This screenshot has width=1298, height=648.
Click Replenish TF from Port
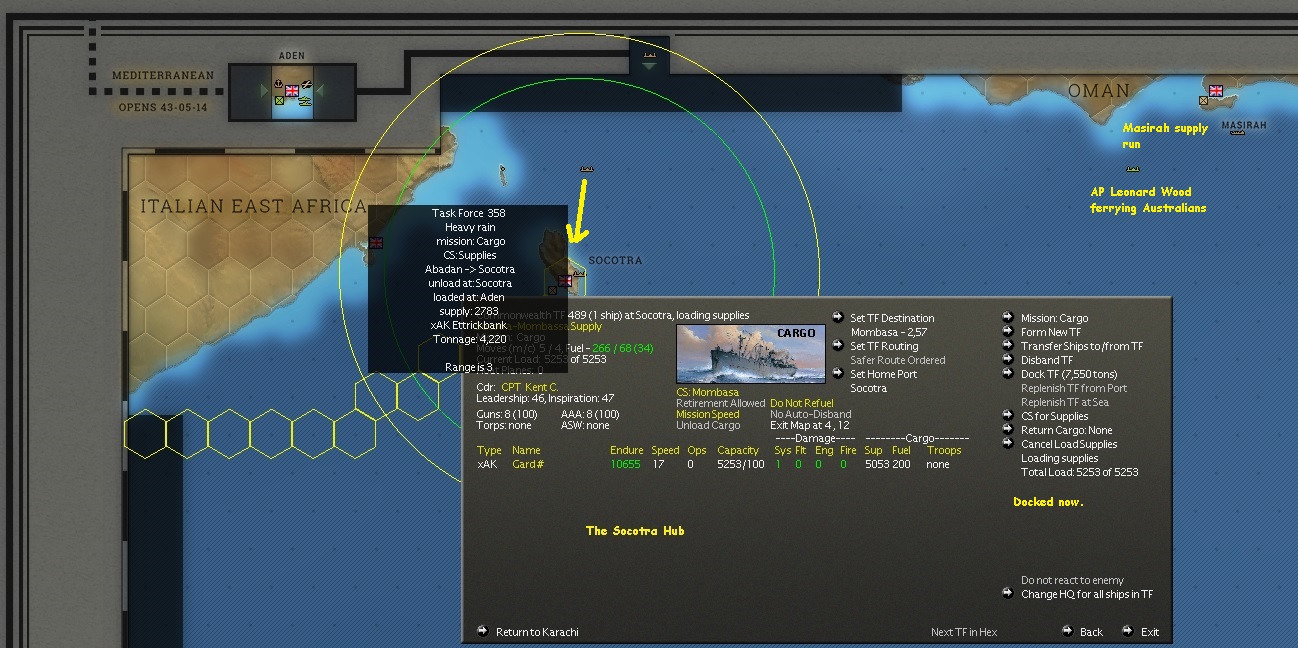click(1073, 388)
